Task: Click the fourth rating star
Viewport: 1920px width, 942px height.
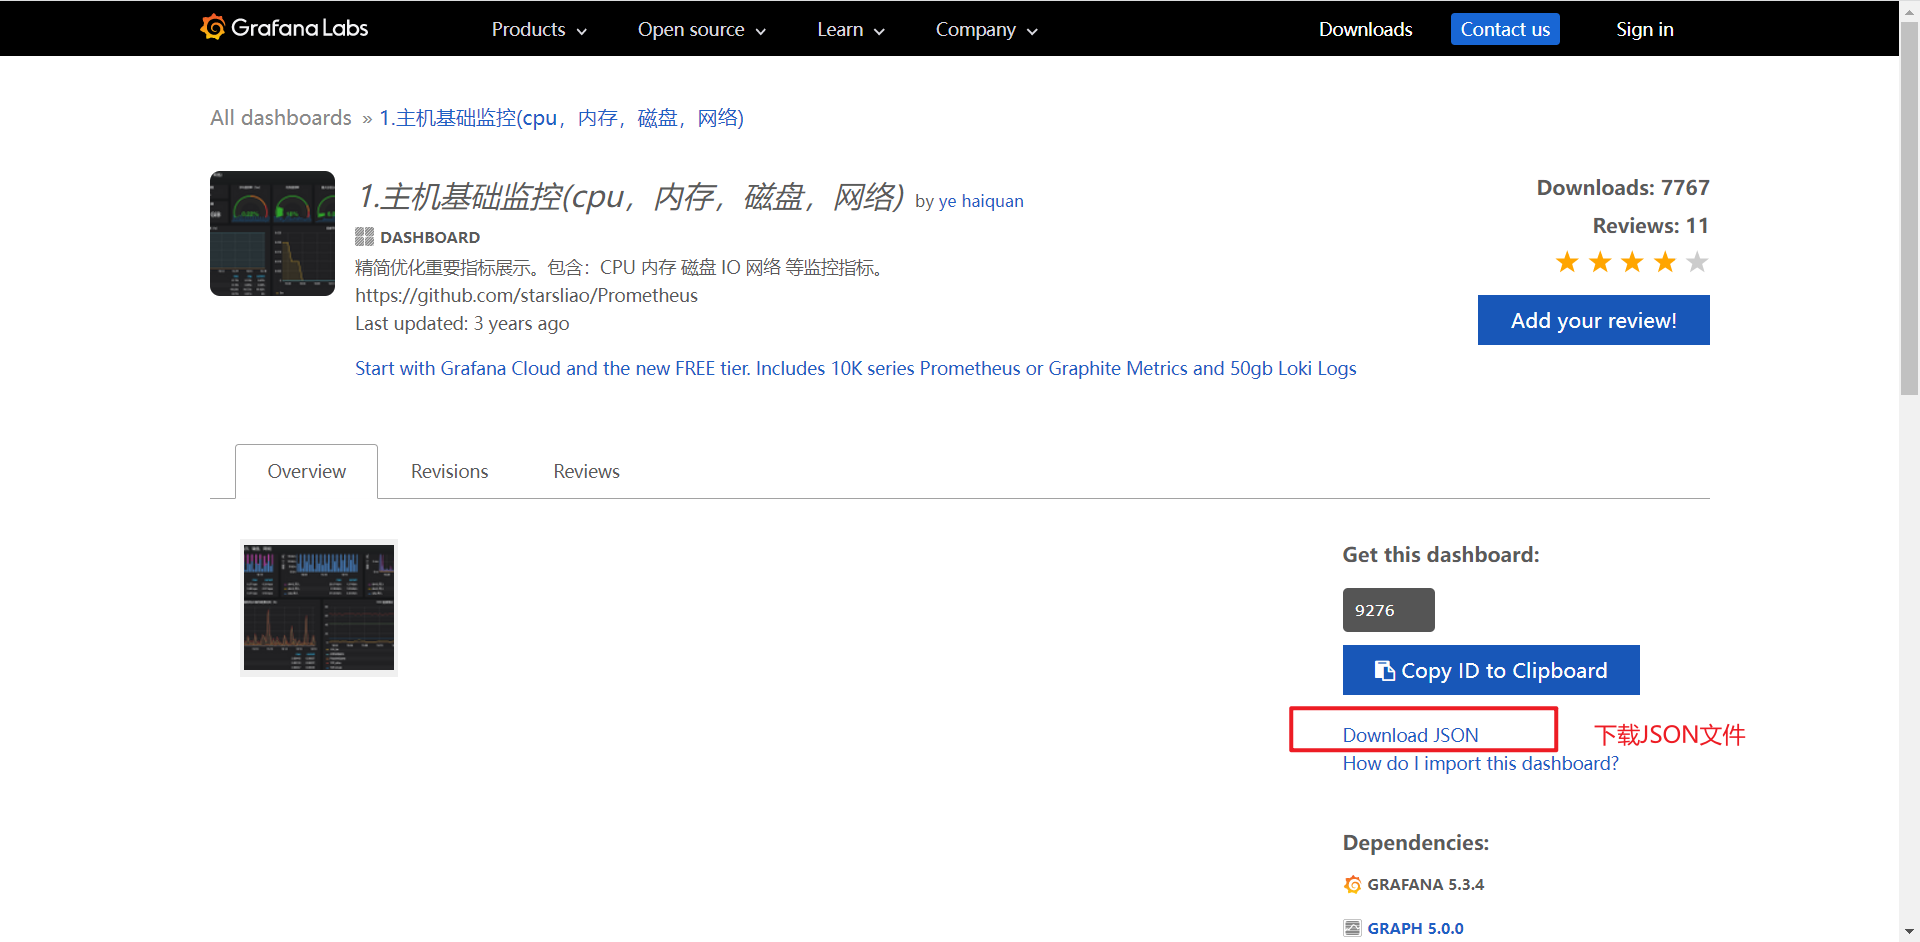Action: 1665,262
